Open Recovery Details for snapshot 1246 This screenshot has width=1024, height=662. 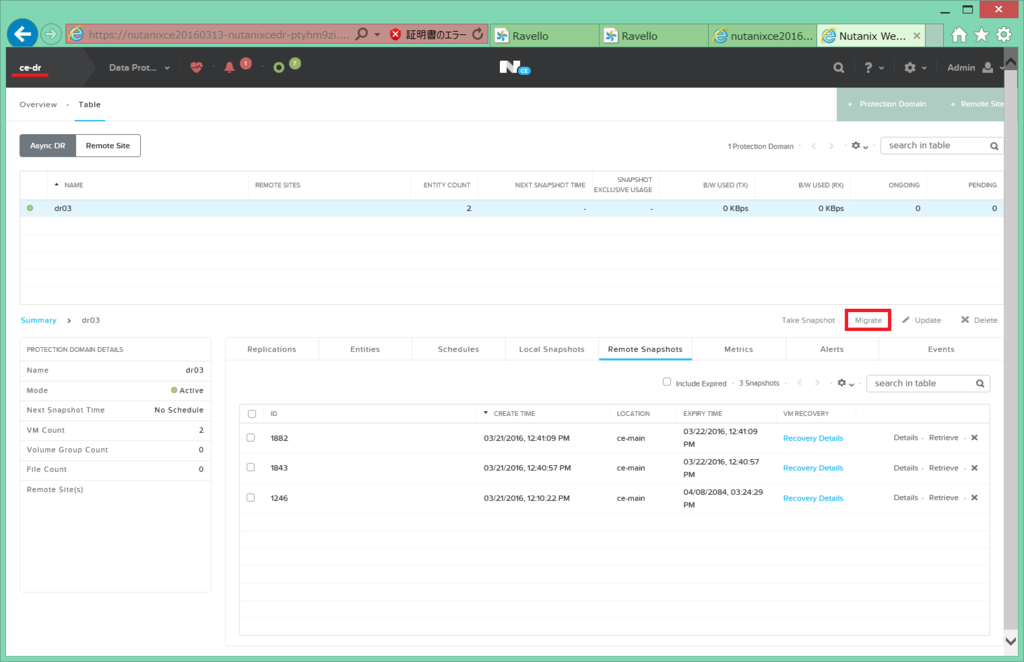[813, 498]
